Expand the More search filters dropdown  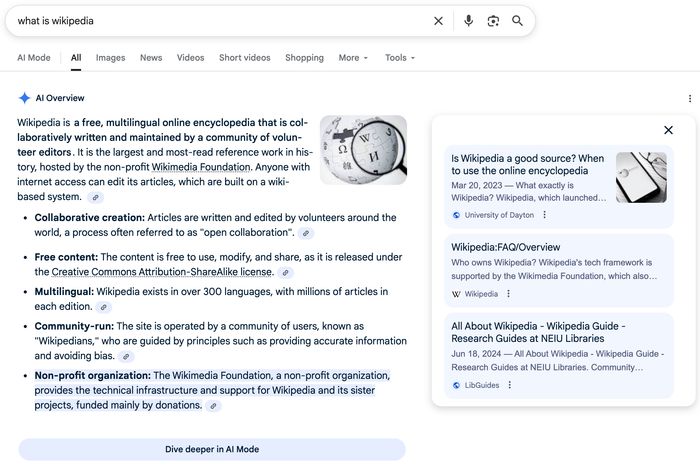point(353,58)
